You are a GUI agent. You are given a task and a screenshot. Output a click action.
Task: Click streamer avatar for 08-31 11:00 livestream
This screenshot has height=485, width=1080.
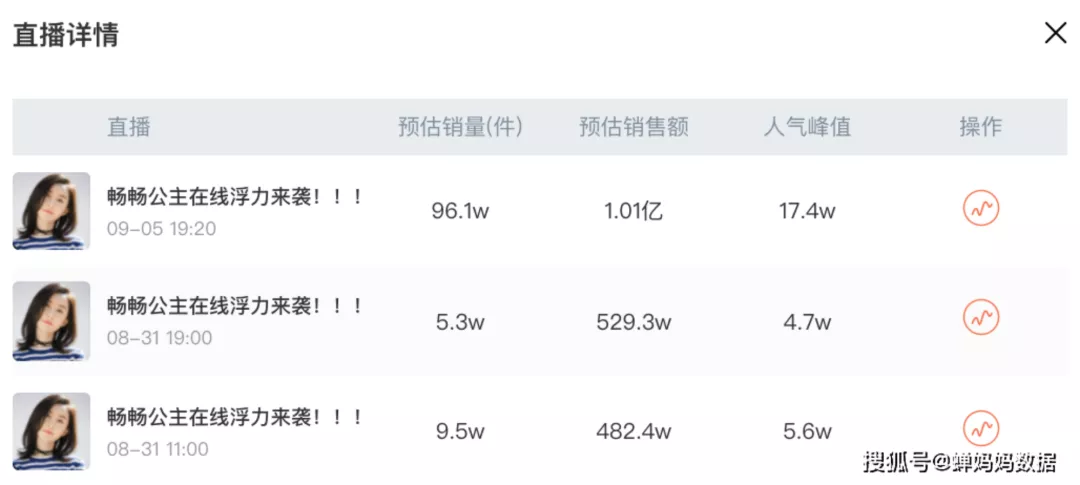point(51,431)
